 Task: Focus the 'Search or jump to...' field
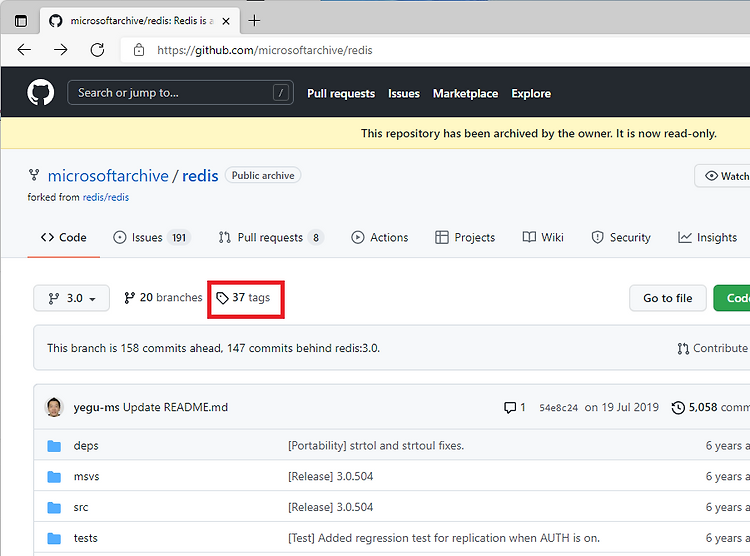click(x=180, y=92)
